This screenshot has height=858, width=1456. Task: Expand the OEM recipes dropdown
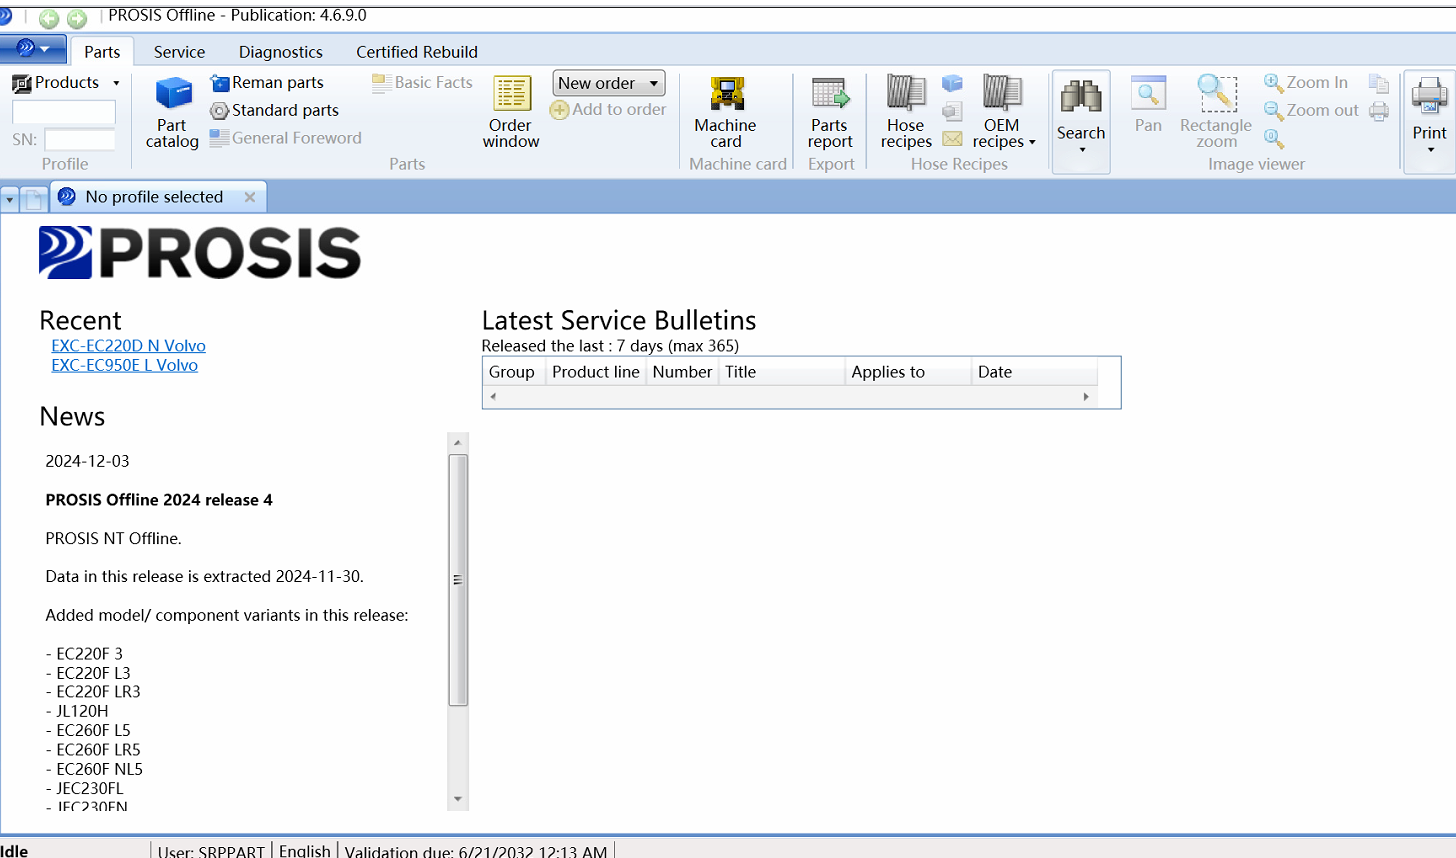coord(1032,142)
